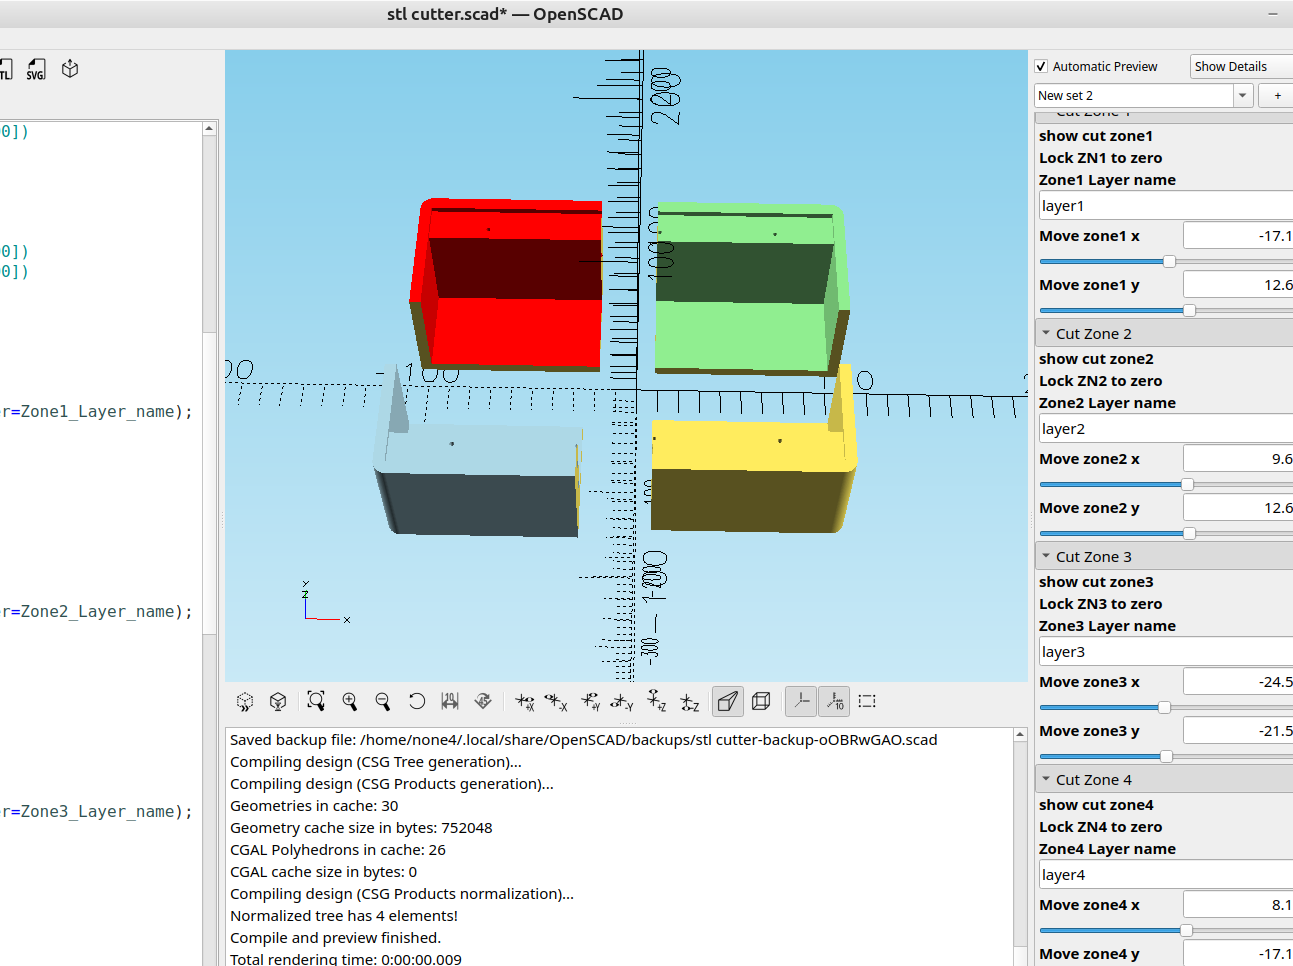Screen dimensions: 1293x966
Task: Click the View All icon
Action: pos(316,701)
